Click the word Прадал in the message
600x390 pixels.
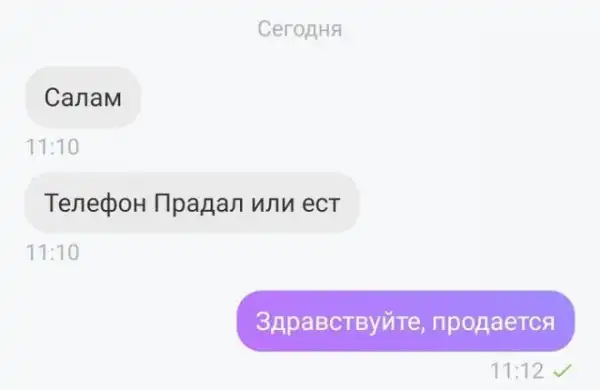(199, 203)
